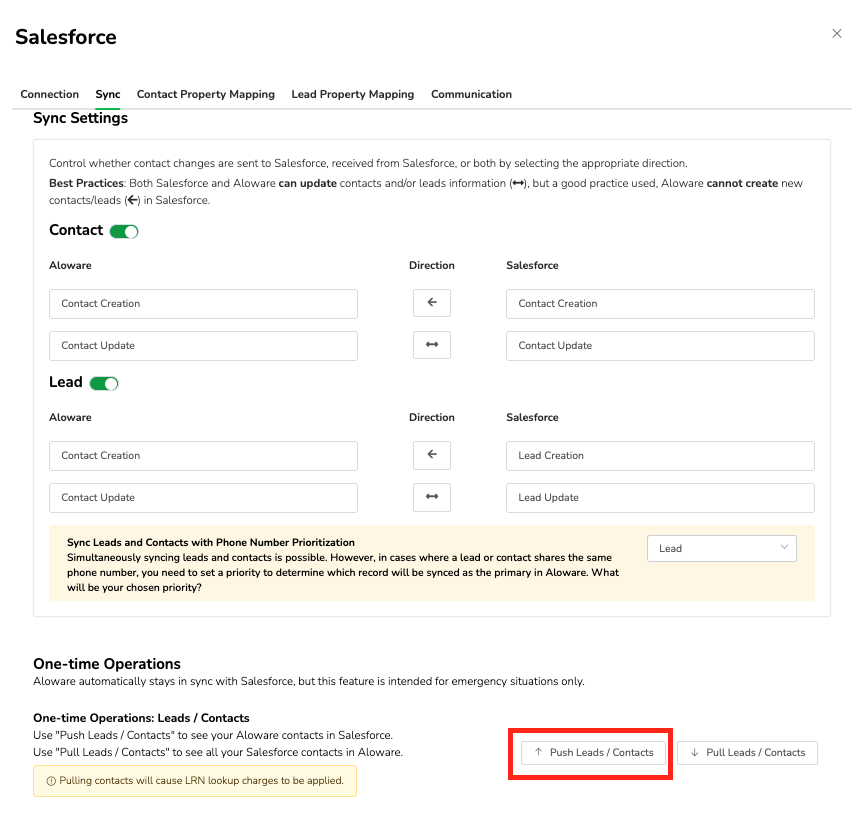The width and height of the screenshot is (860, 817).
Task: Click "One-time Operations: Leads / Contacts" subheading
Action: click(x=141, y=718)
